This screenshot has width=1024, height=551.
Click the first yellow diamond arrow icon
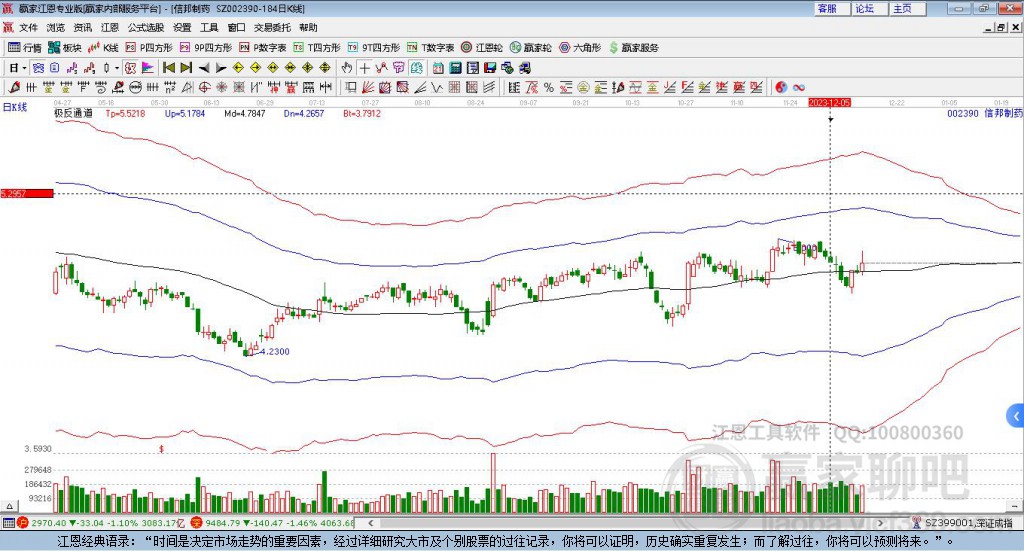238,68
